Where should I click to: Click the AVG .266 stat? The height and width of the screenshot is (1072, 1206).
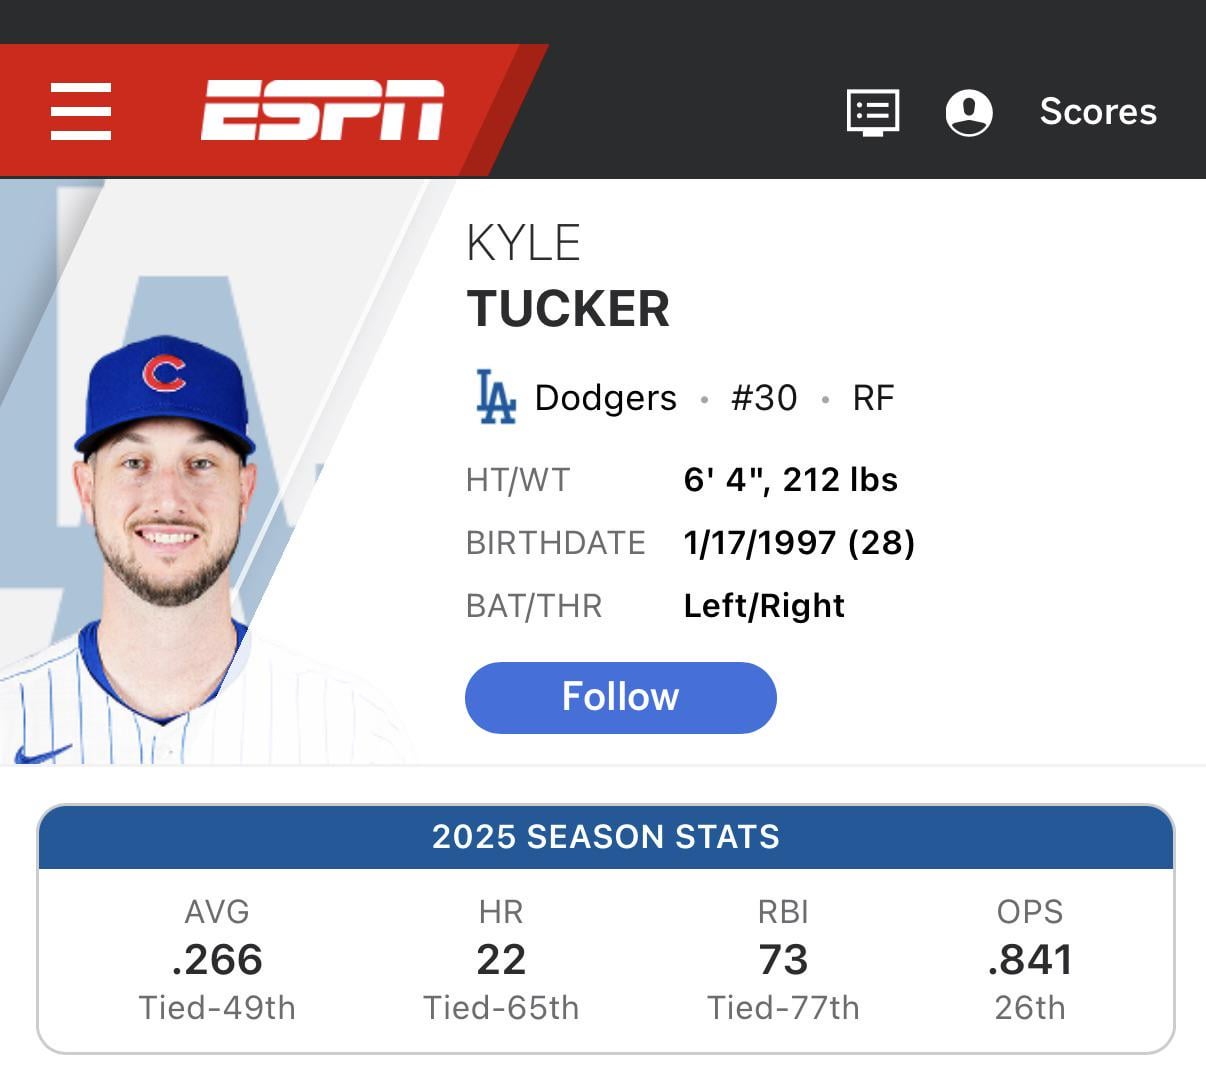(217, 959)
